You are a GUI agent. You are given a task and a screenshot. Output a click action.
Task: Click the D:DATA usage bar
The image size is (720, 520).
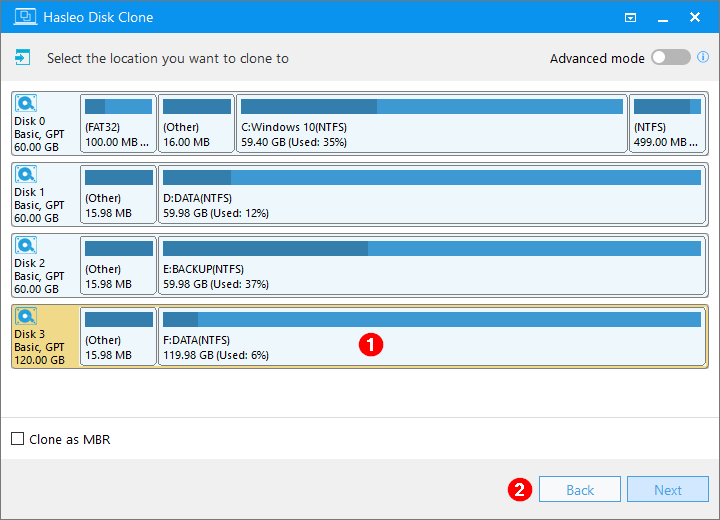coord(432,177)
